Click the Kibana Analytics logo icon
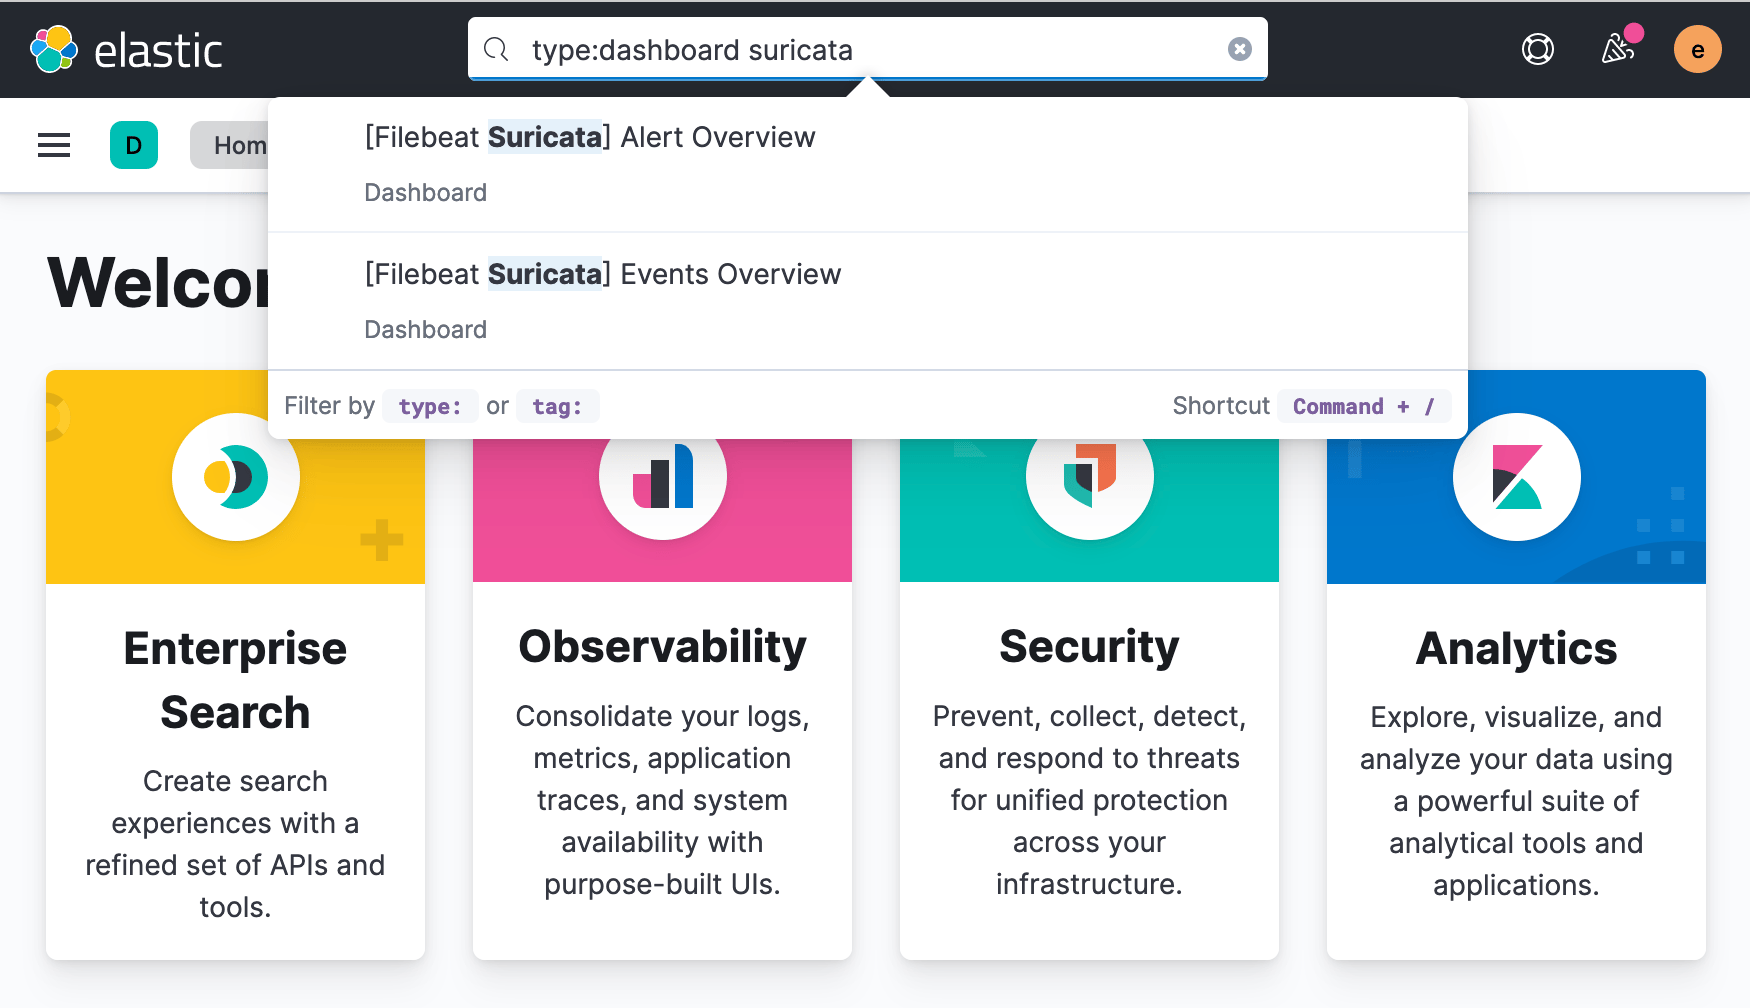 (x=1517, y=477)
